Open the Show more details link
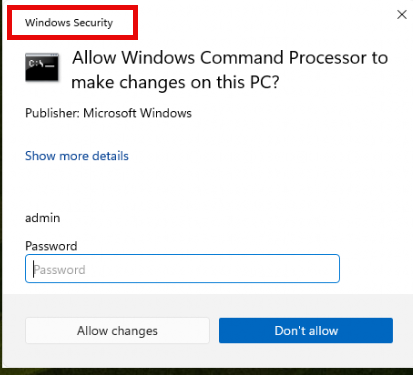 (x=77, y=156)
